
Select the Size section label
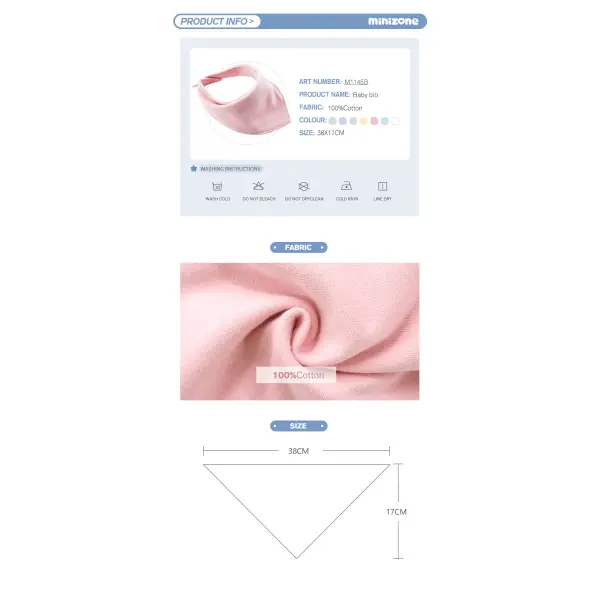(298, 426)
